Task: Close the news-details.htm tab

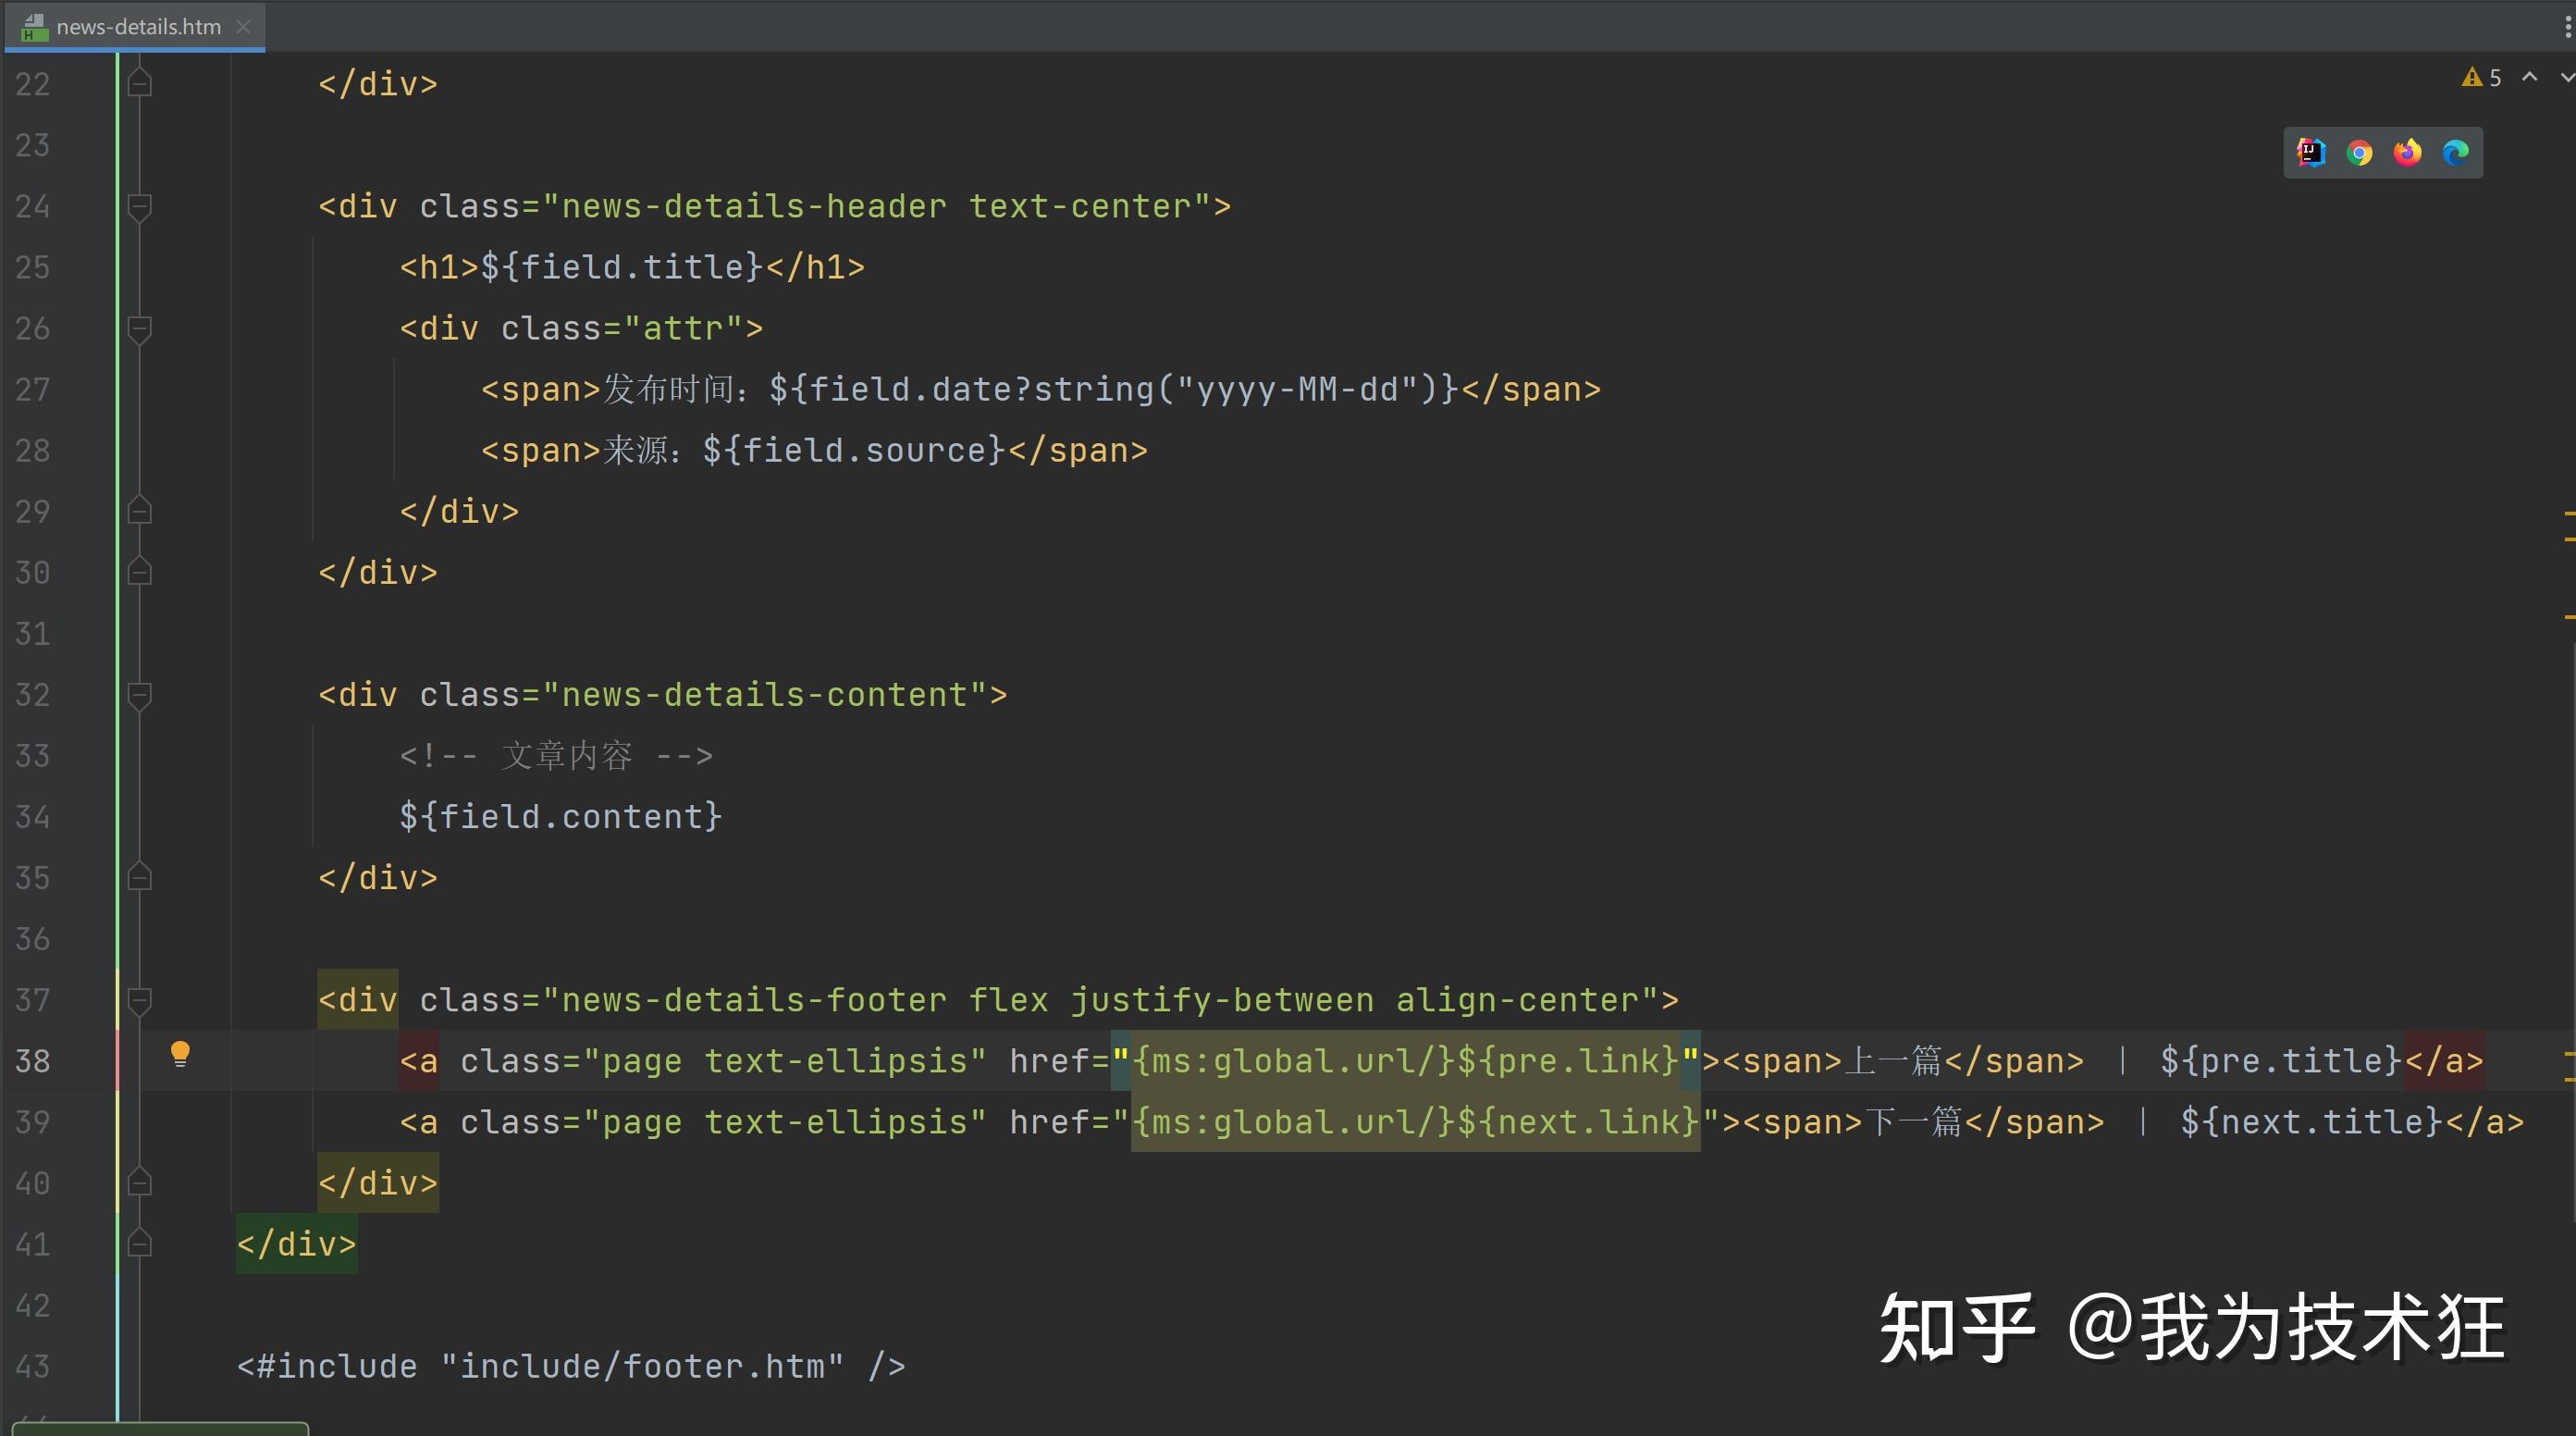Action: (243, 27)
